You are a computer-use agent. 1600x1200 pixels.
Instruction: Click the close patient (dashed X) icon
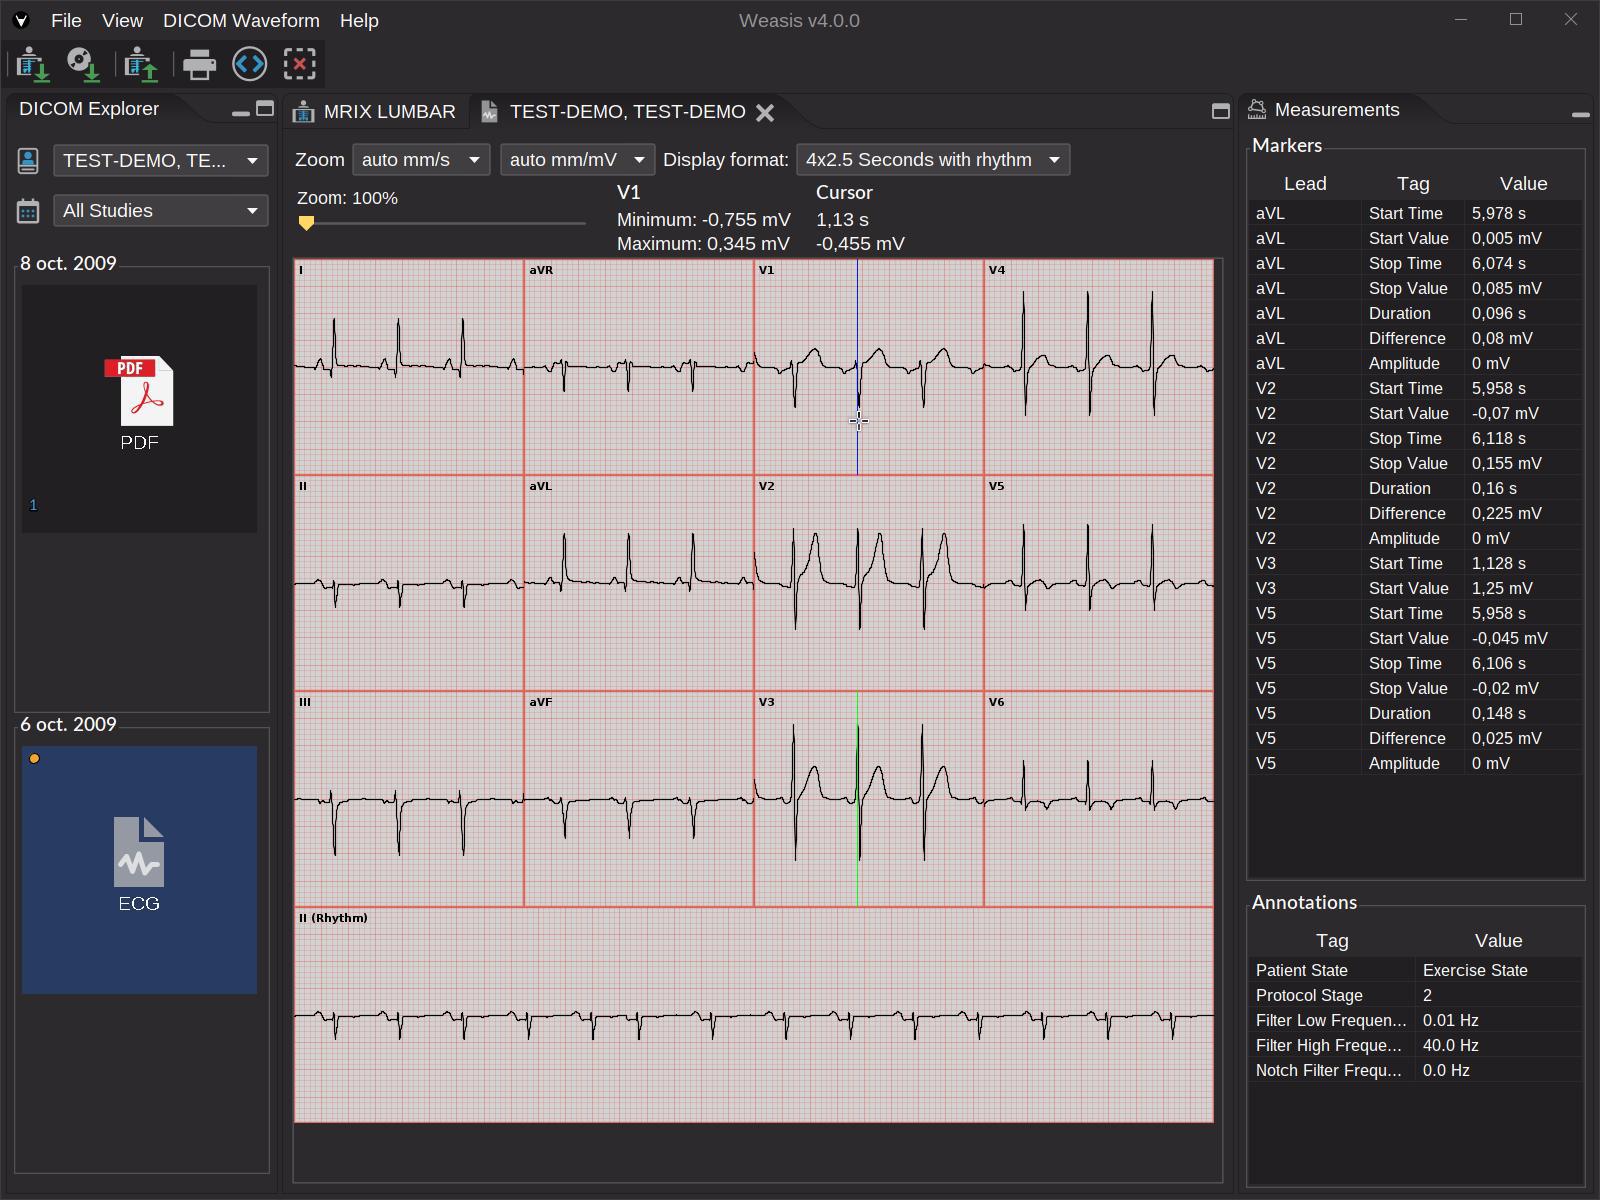click(300, 64)
